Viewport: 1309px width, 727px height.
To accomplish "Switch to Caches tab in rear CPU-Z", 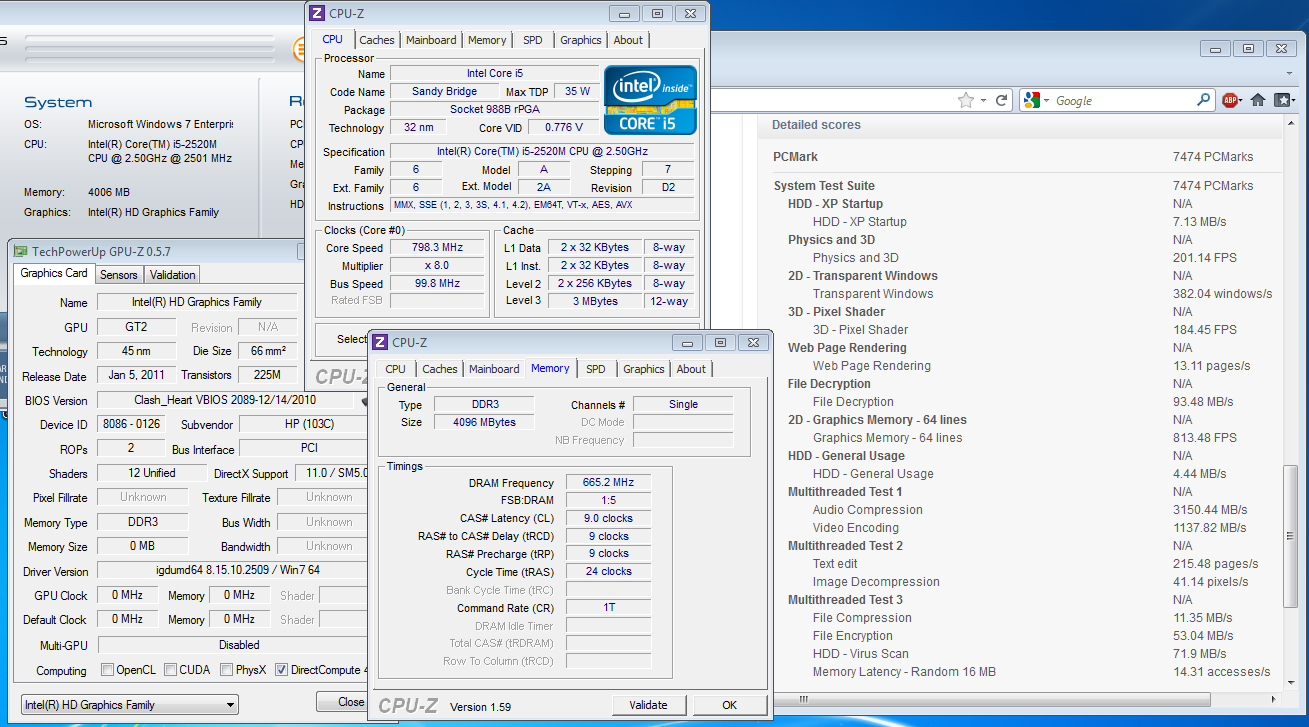I will click(x=377, y=40).
